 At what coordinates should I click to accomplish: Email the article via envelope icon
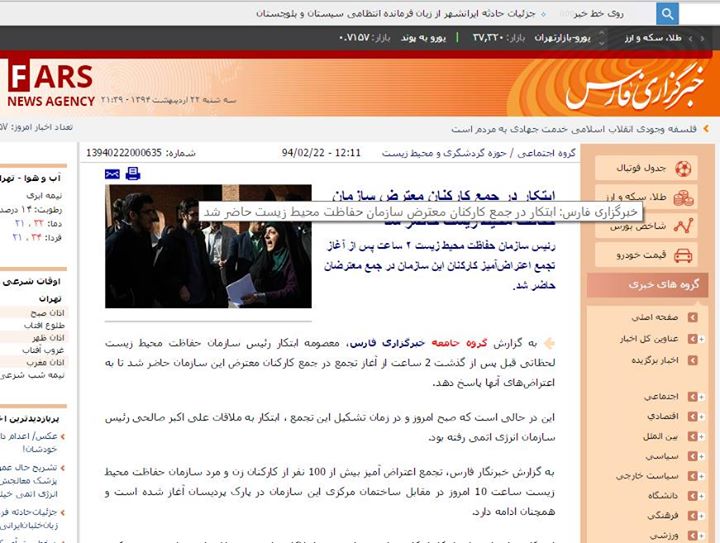(112, 173)
